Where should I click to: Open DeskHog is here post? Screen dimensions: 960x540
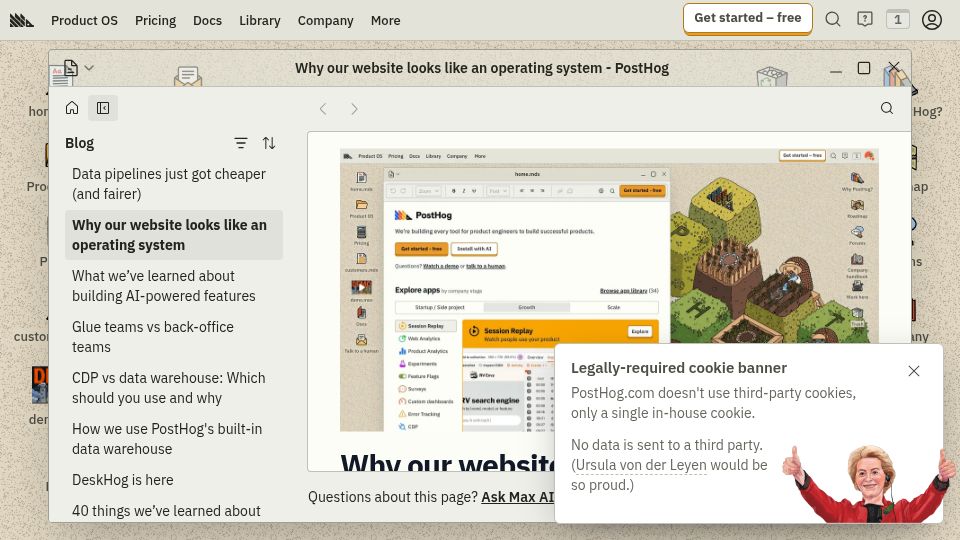(x=174, y=480)
